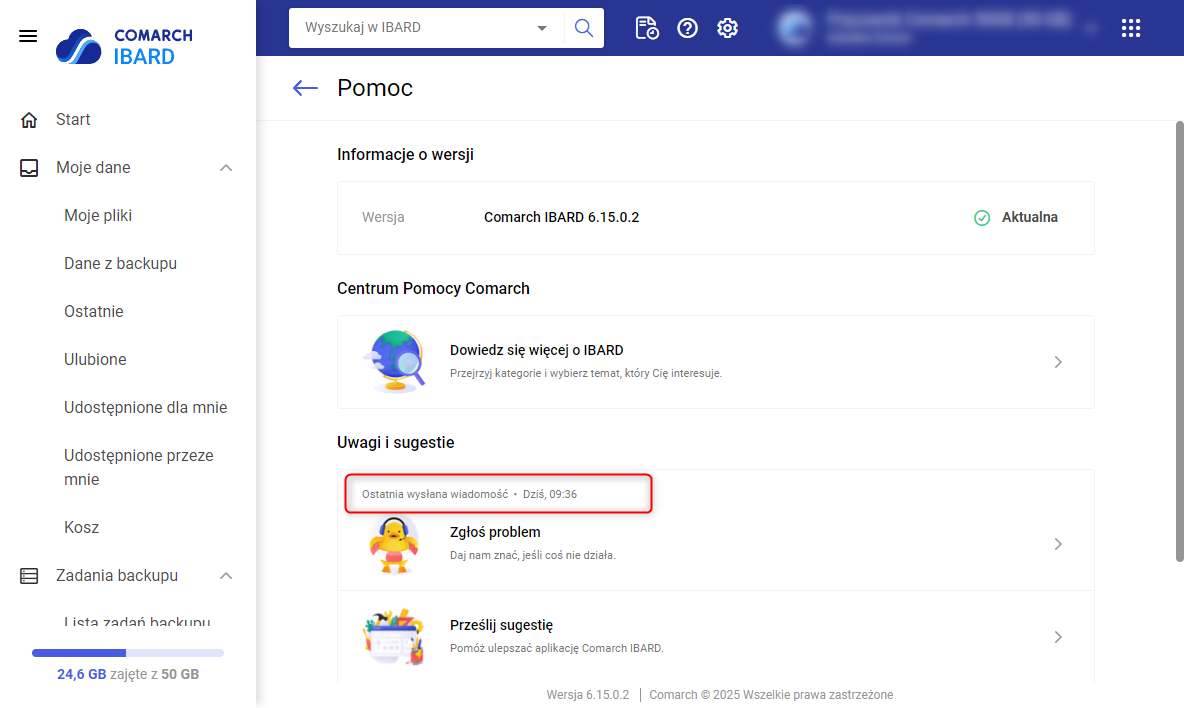1184x708 pixels.
Task: Click the globe magnifier illustration
Action: (x=394, y=362)
